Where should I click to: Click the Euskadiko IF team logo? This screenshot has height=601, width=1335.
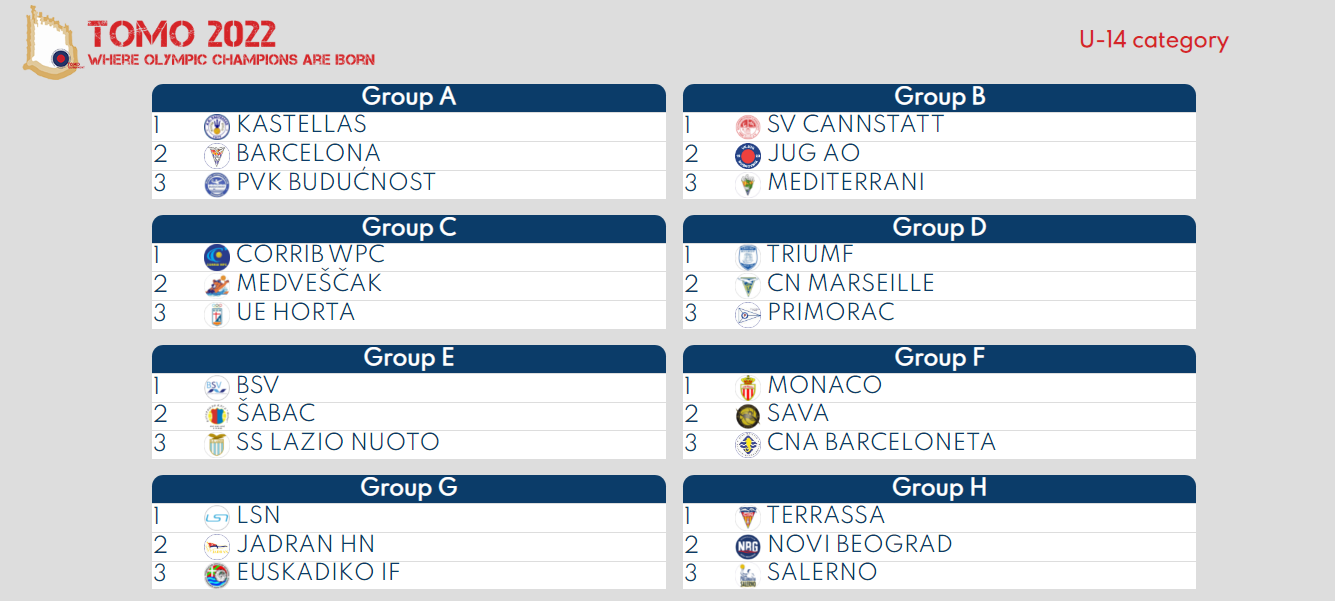tap(217, 575)
